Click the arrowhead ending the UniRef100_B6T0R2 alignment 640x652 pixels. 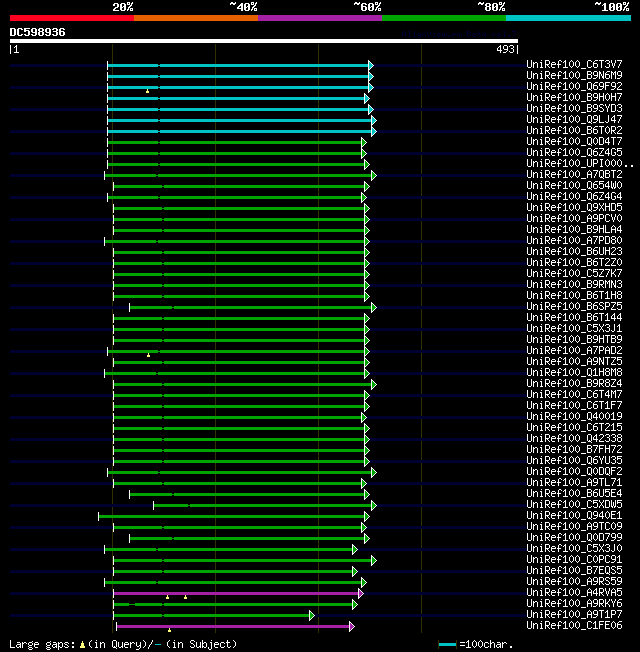(x=374, y=131)
